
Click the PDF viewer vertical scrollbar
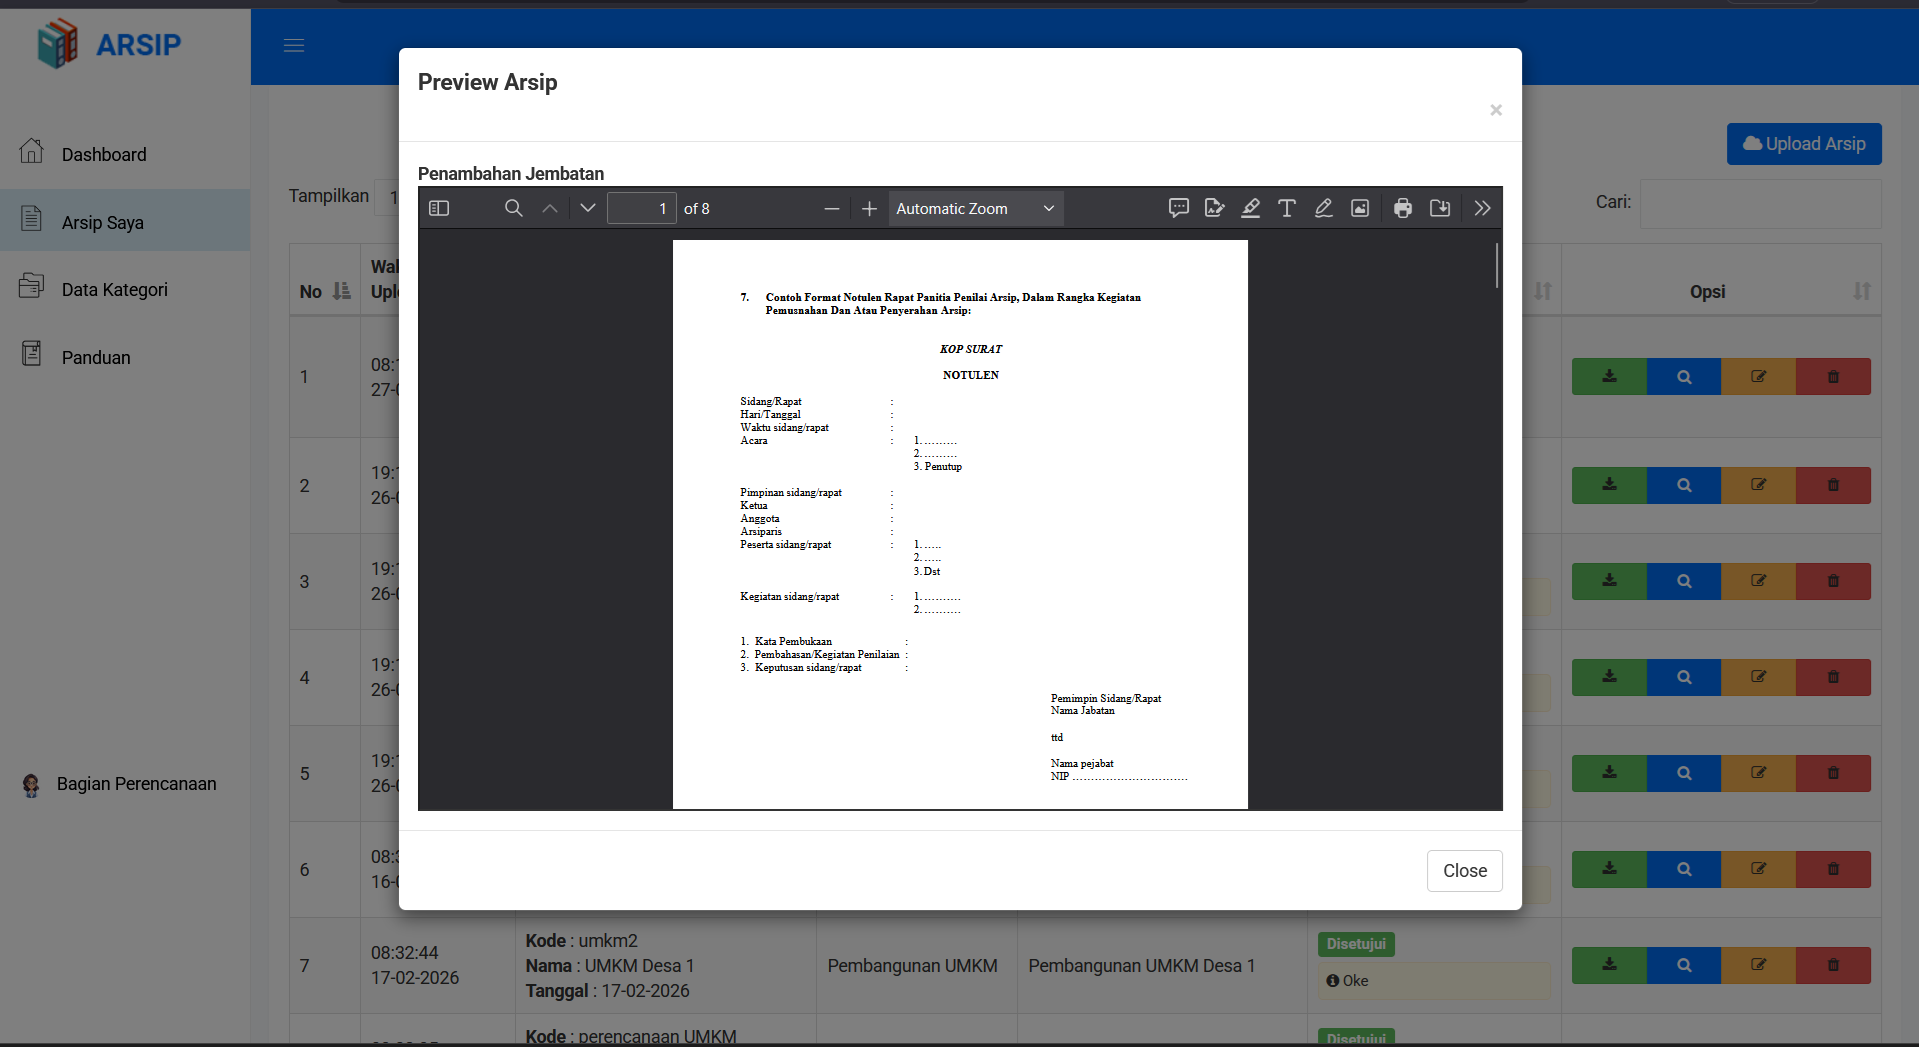point(1497,265)
